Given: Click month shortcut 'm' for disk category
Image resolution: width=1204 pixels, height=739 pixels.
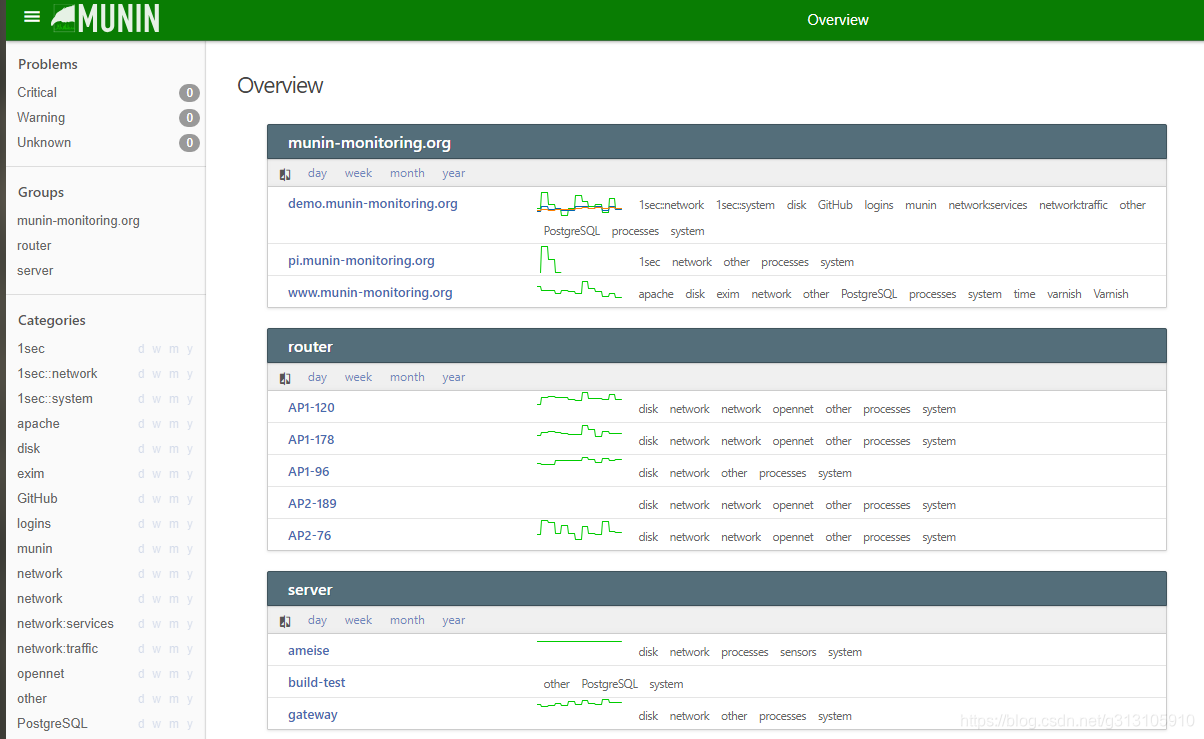Looking at the screenshot, I should 174,448.
